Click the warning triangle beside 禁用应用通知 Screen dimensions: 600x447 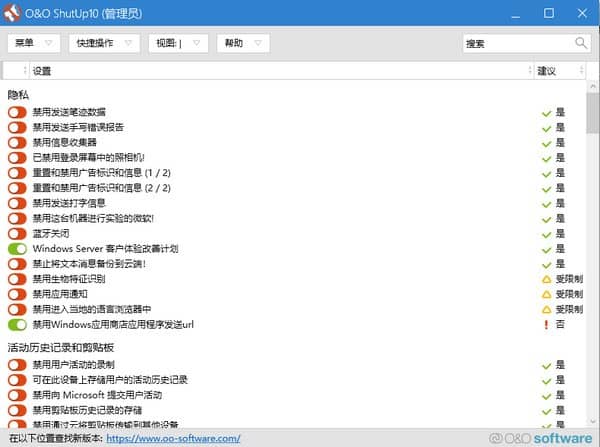[x=546, y=295]
